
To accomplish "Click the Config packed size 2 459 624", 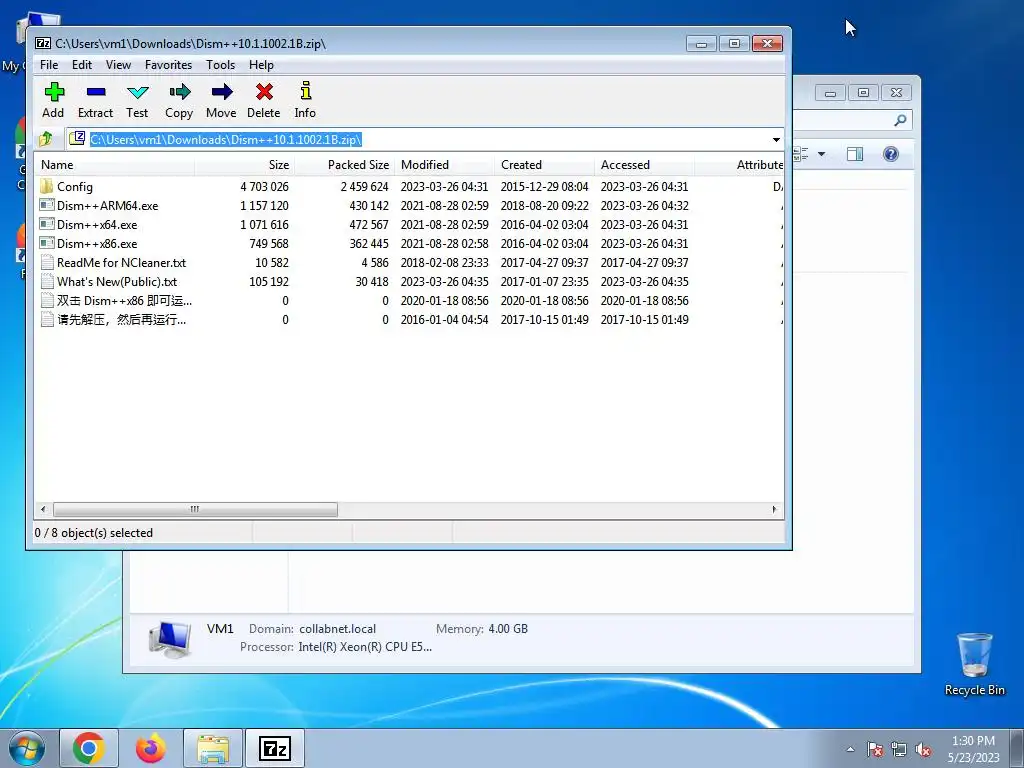I will pyautogui.click(x=364, y=186).
